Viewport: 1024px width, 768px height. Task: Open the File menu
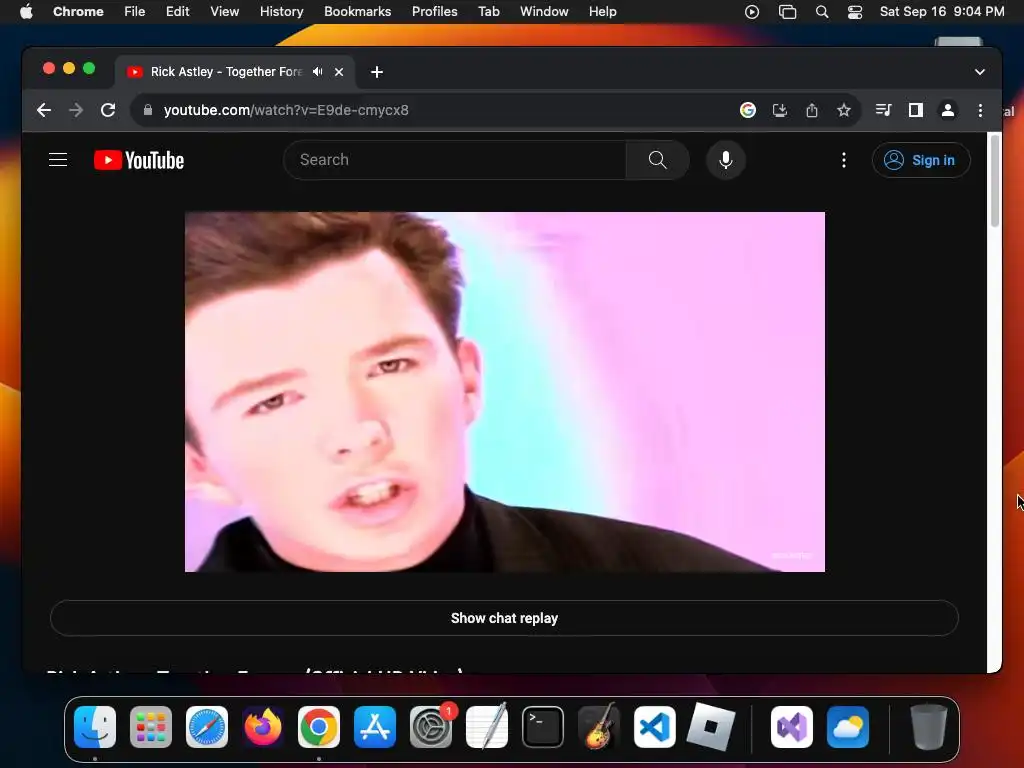coord(135,12)
